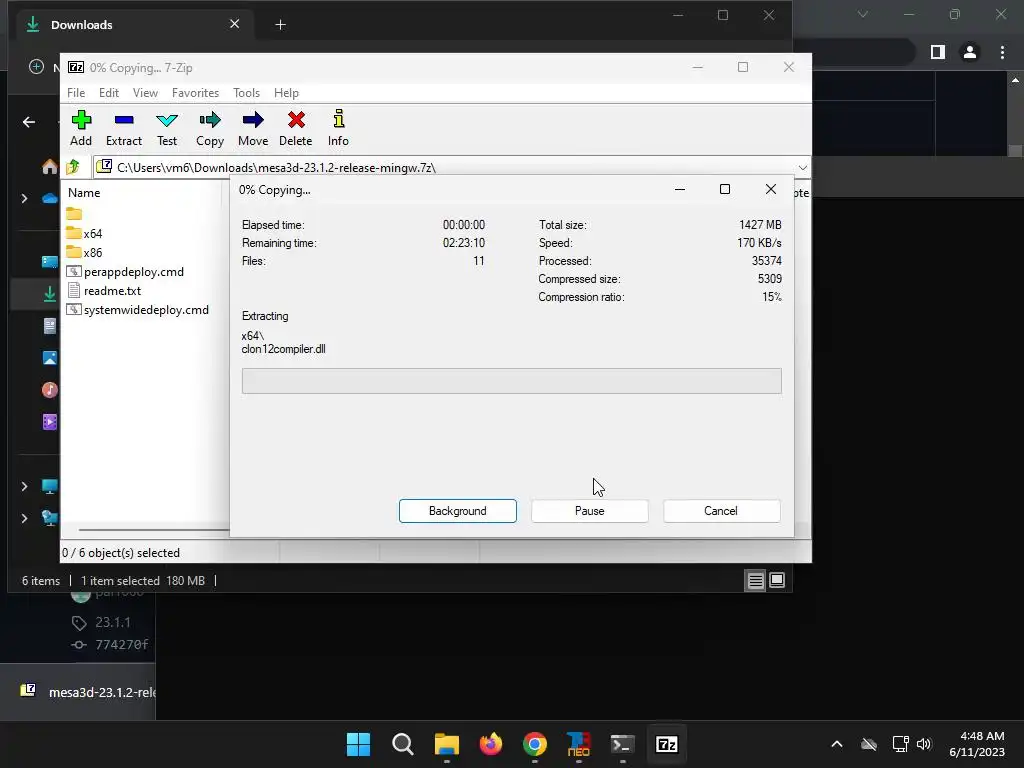This screenshot has height=768, width=1024.
Task: Open Chrome from taskbar
Action: point(535,744)
